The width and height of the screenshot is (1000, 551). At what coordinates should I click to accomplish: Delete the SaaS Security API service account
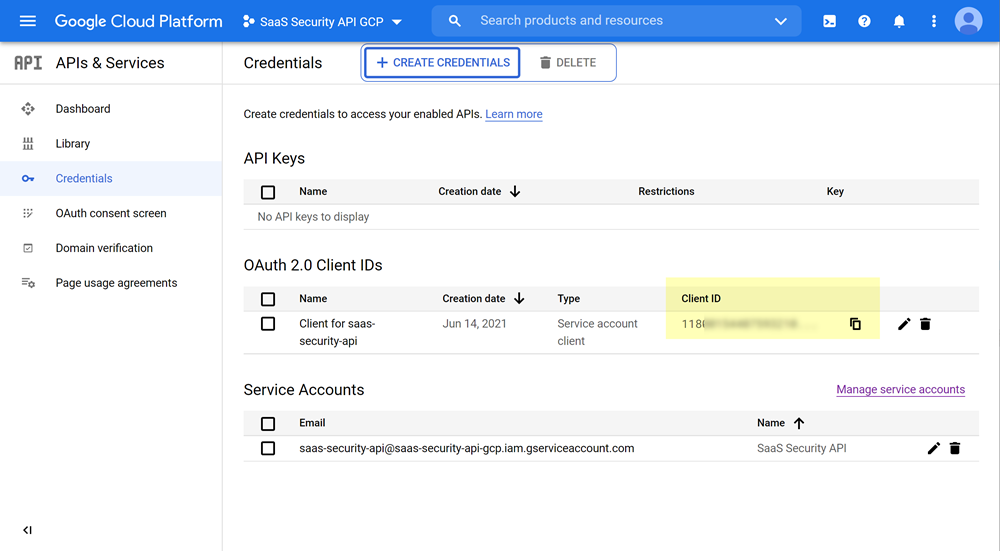(x=954, y=448)
